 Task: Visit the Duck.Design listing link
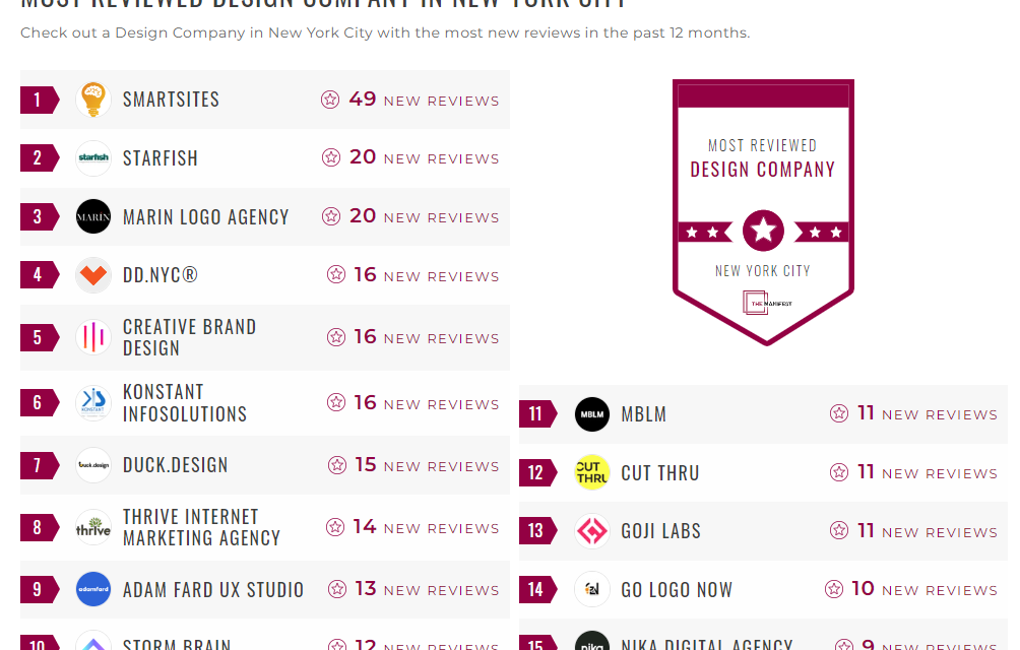coord(175,465)
